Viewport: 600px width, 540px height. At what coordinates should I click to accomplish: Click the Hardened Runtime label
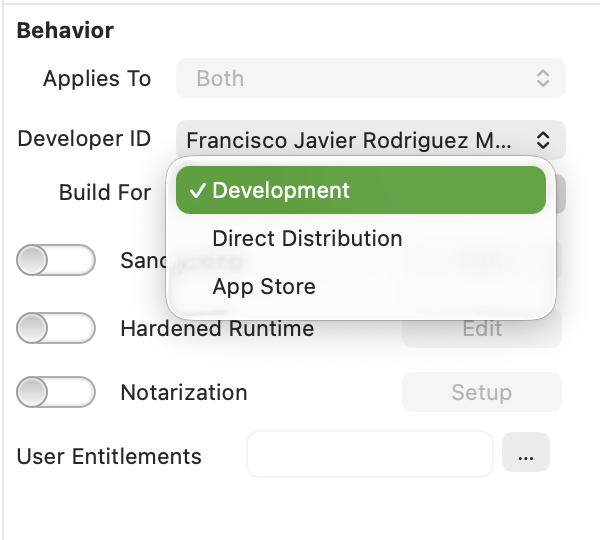coord(217,328)
